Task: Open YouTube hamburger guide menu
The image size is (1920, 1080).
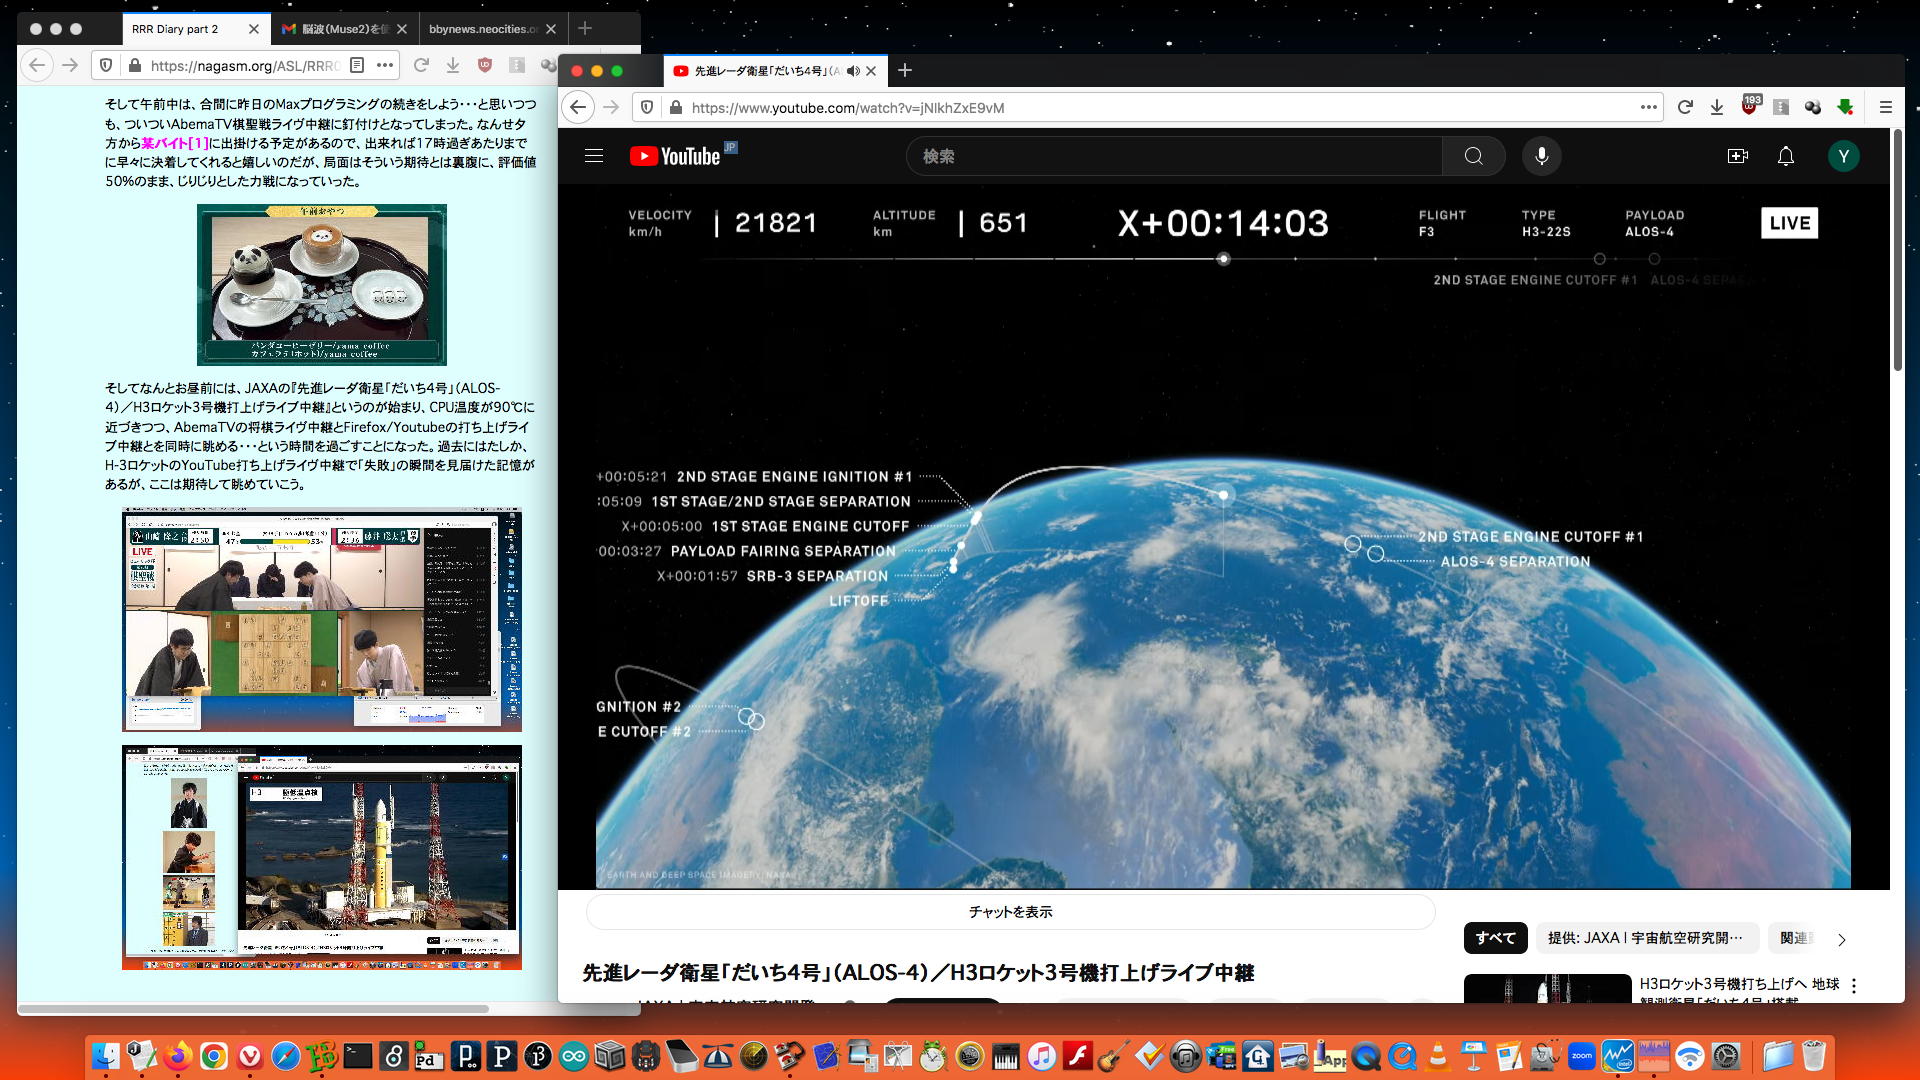Action: 594,156
